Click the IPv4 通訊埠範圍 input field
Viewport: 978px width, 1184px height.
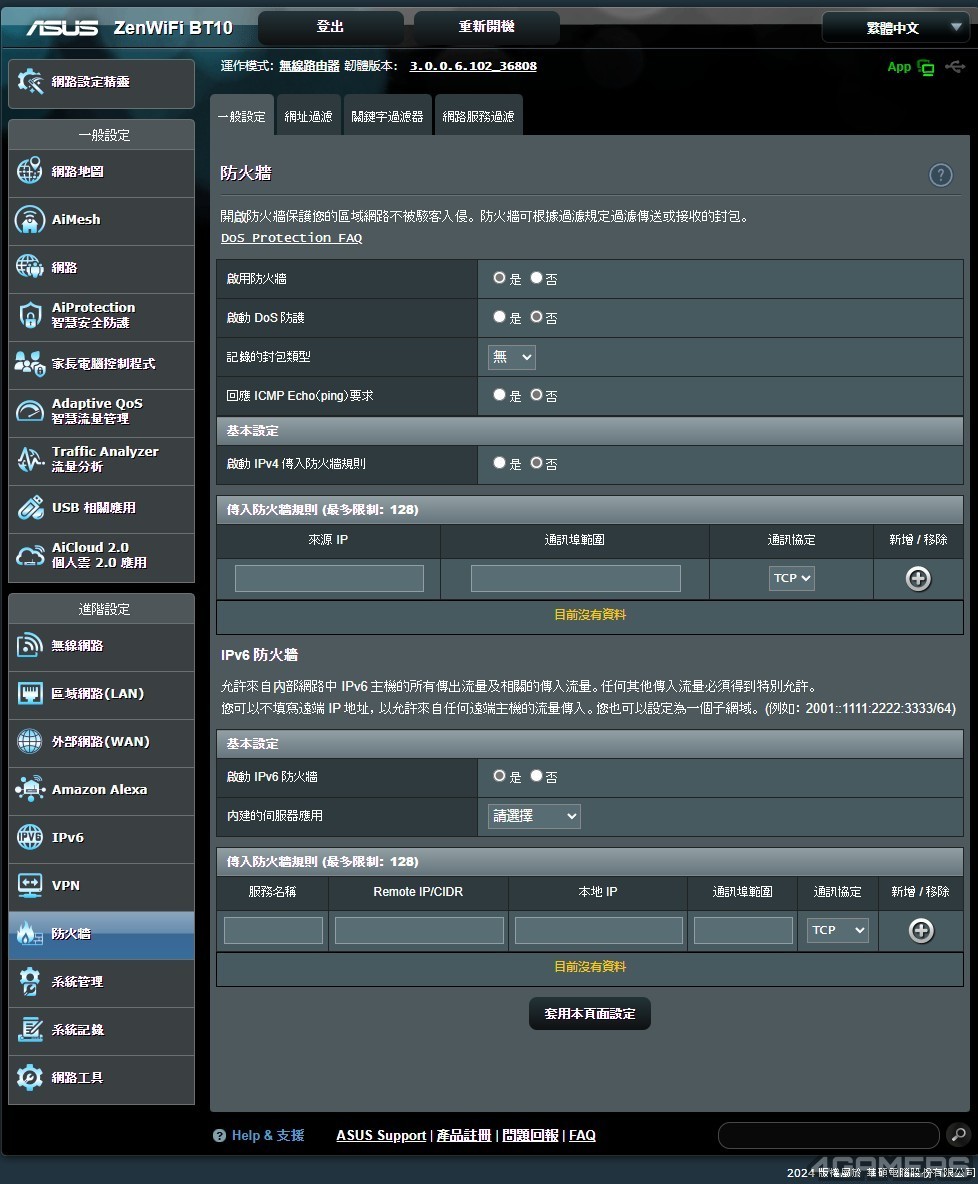point(575,578)
